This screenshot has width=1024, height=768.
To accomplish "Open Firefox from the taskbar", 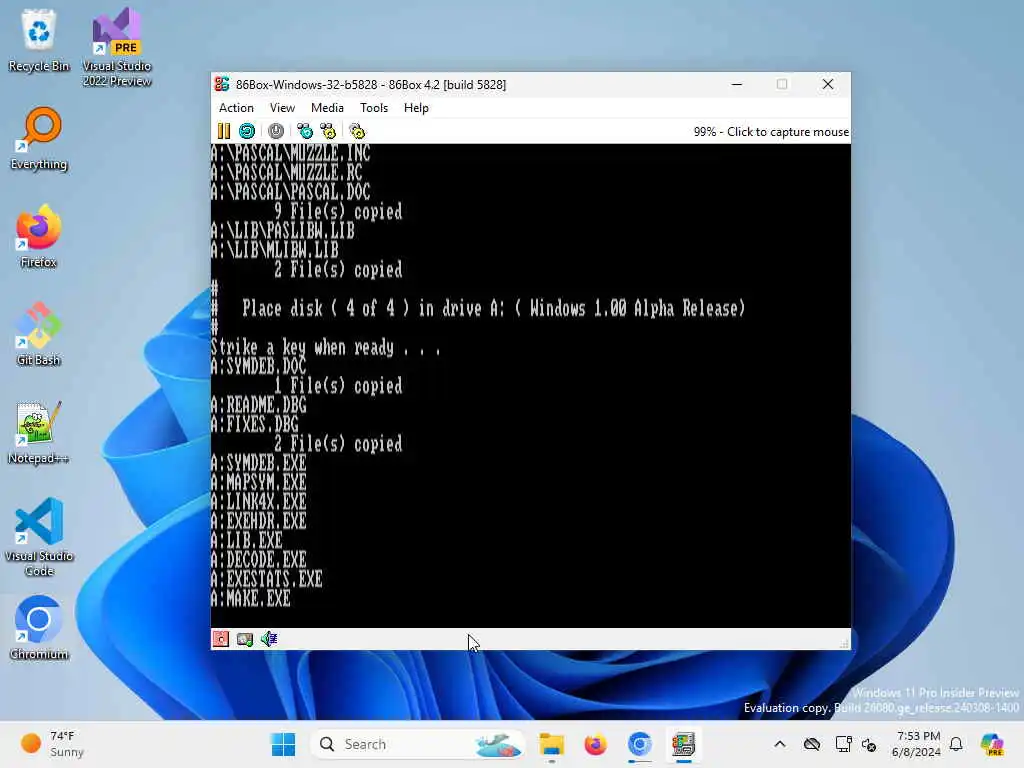I will click(595, 744).
